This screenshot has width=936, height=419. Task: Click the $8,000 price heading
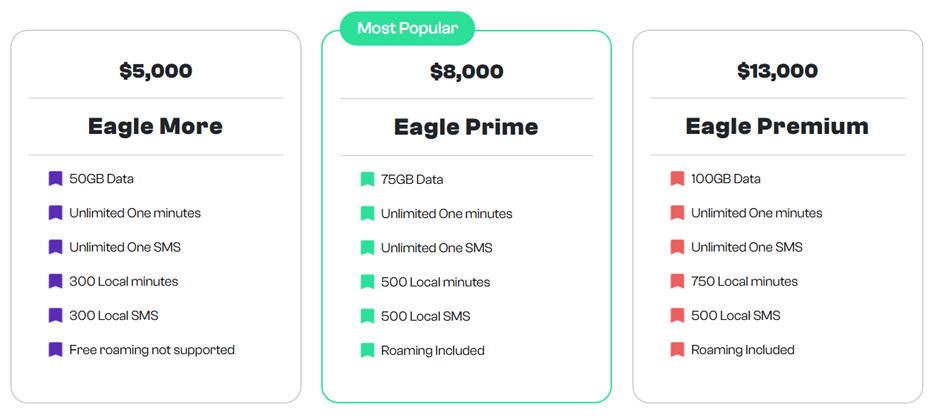coord(466,72)
